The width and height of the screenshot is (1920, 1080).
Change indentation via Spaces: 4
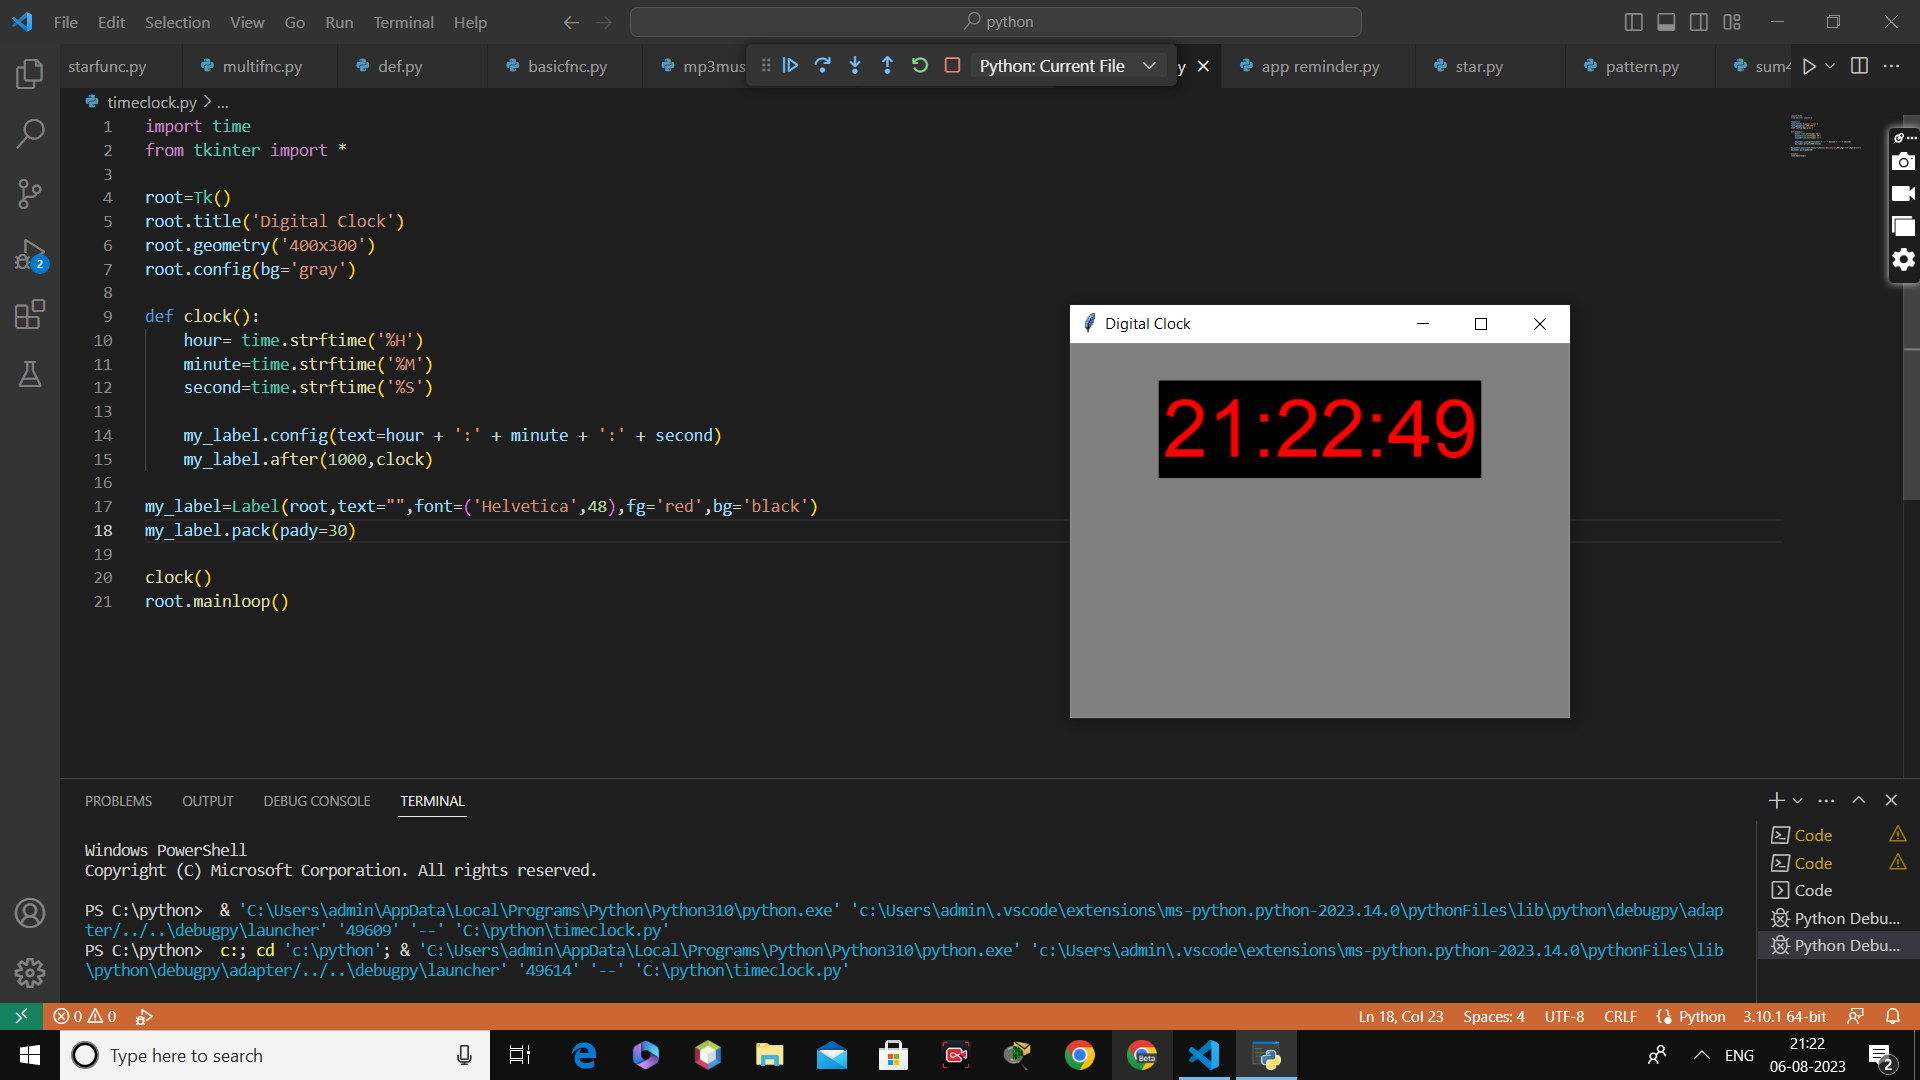pos(1493,1016)
